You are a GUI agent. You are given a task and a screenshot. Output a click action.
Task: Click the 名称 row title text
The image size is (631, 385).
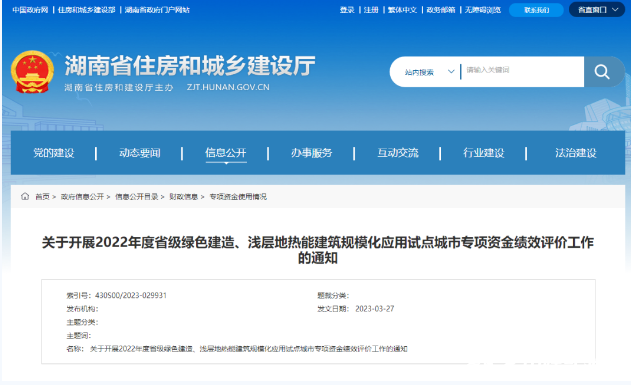coord(249,349)
